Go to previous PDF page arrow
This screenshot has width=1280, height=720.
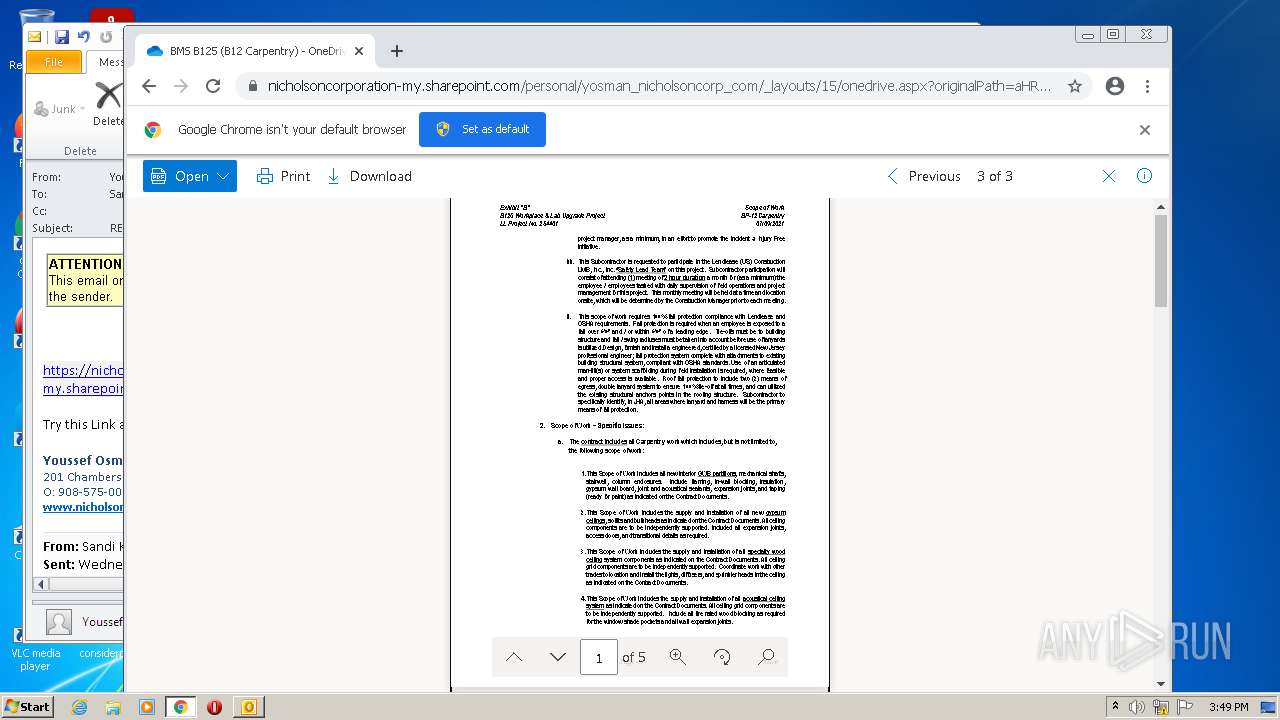click(x=514, y=657)
